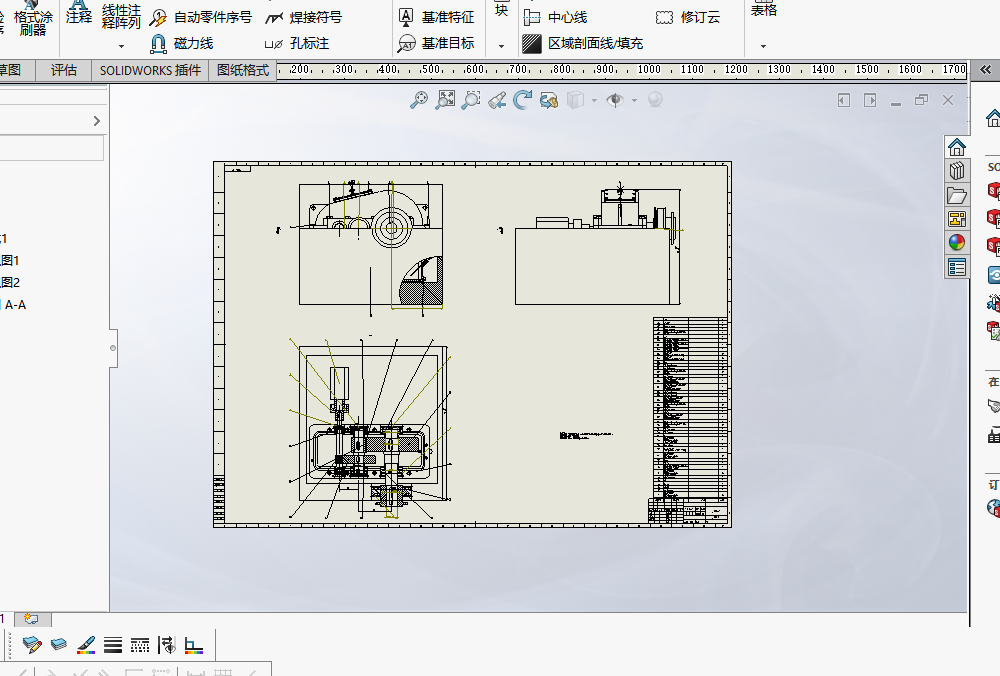1000x676 pixels.
Task: Switch to Sheet Format (图纸格式) tab
Action: click(243, 70)
